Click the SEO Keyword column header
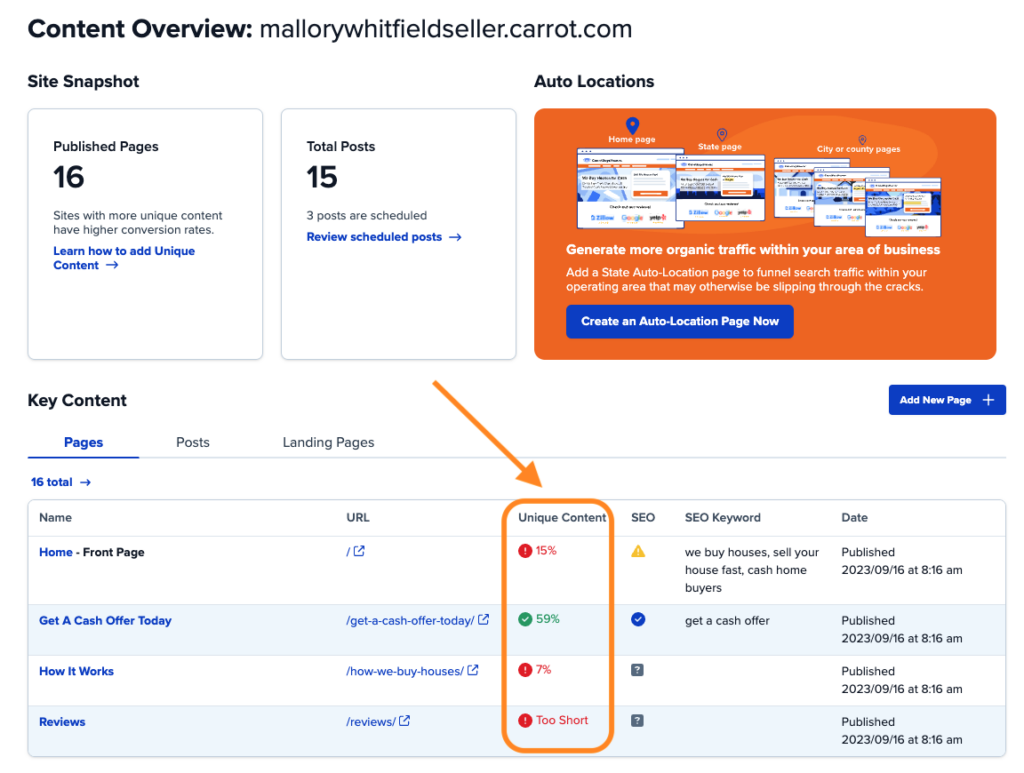Screen dimensions: 1024x773 (723, 518)
